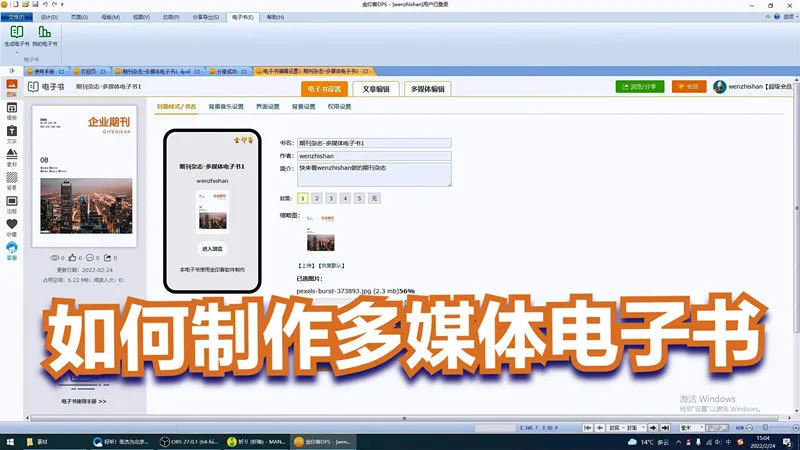Go to next page arrow in status bar
The image size is (800, 450).
(x=653, y=428)
